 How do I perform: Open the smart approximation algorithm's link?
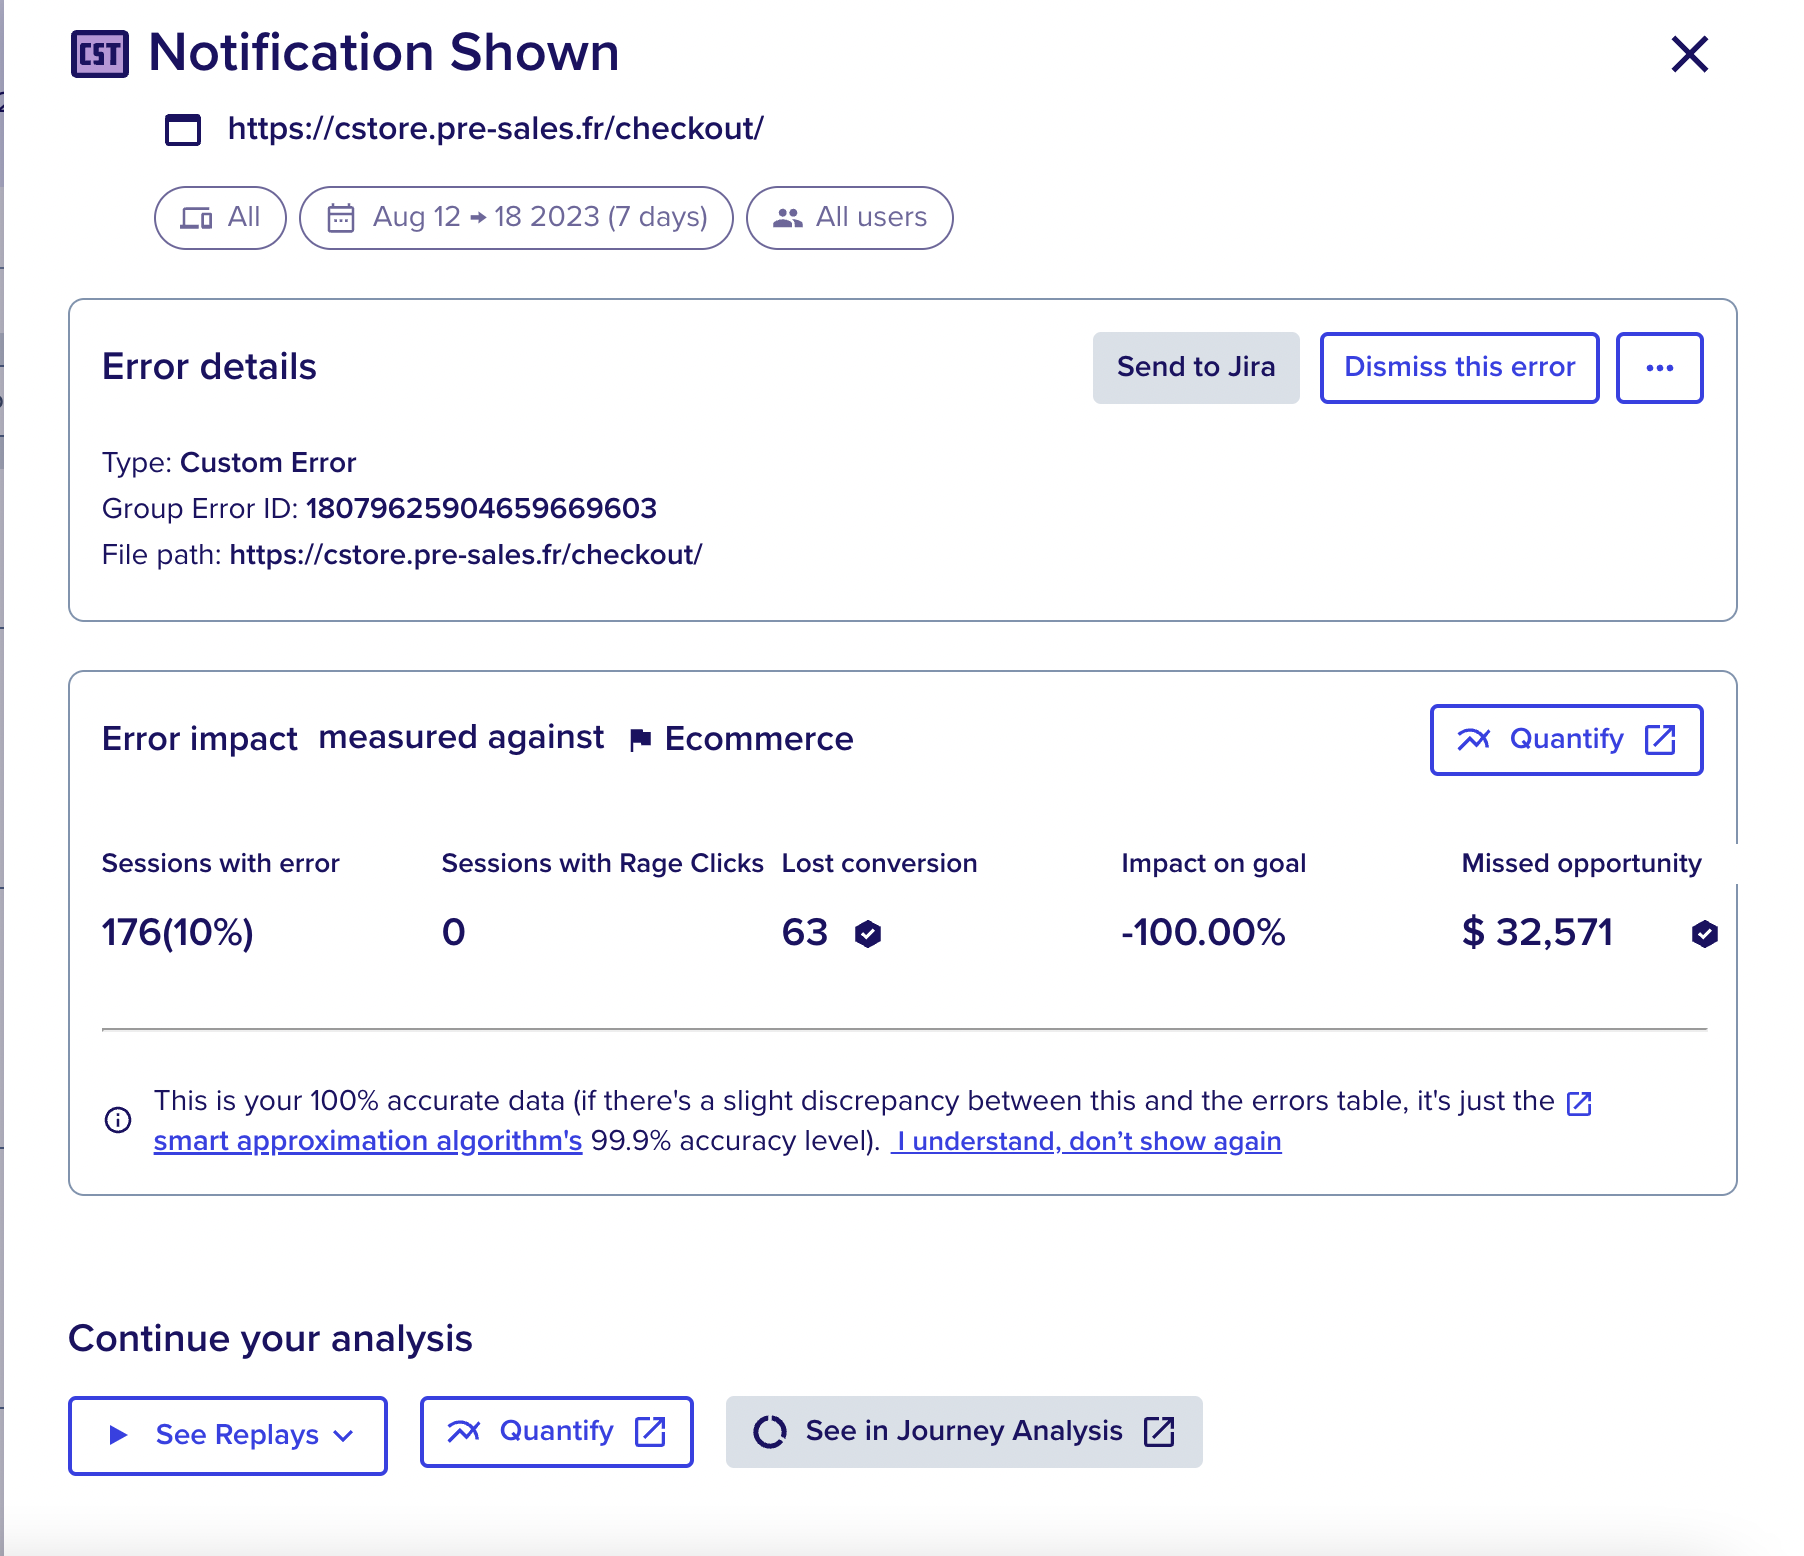click(x=367, y=1140)
